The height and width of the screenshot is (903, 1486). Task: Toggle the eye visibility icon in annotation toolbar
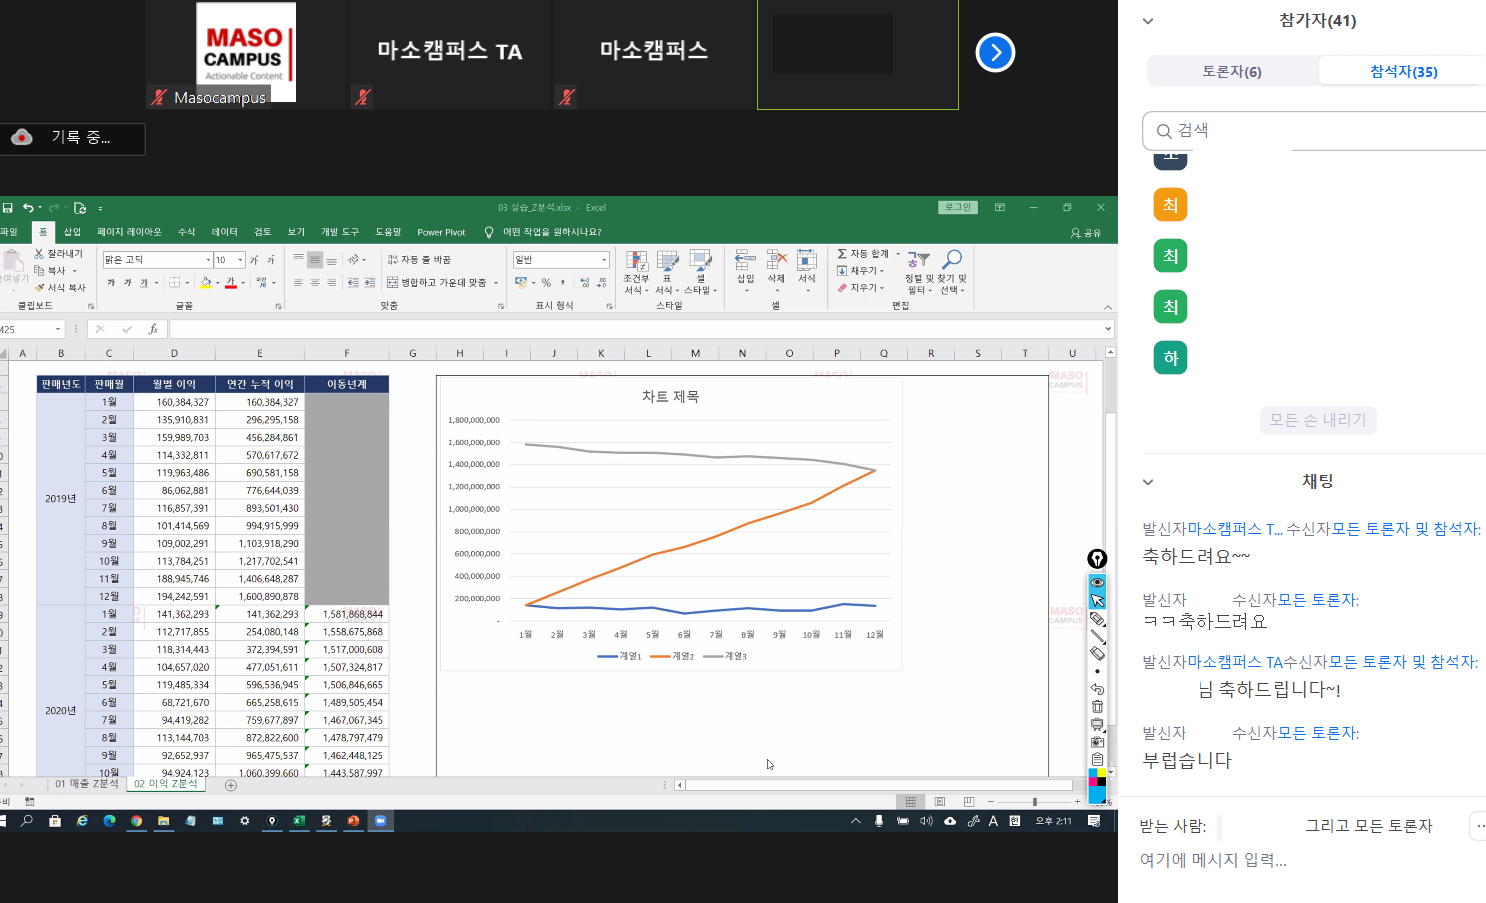click(1097, 582)
